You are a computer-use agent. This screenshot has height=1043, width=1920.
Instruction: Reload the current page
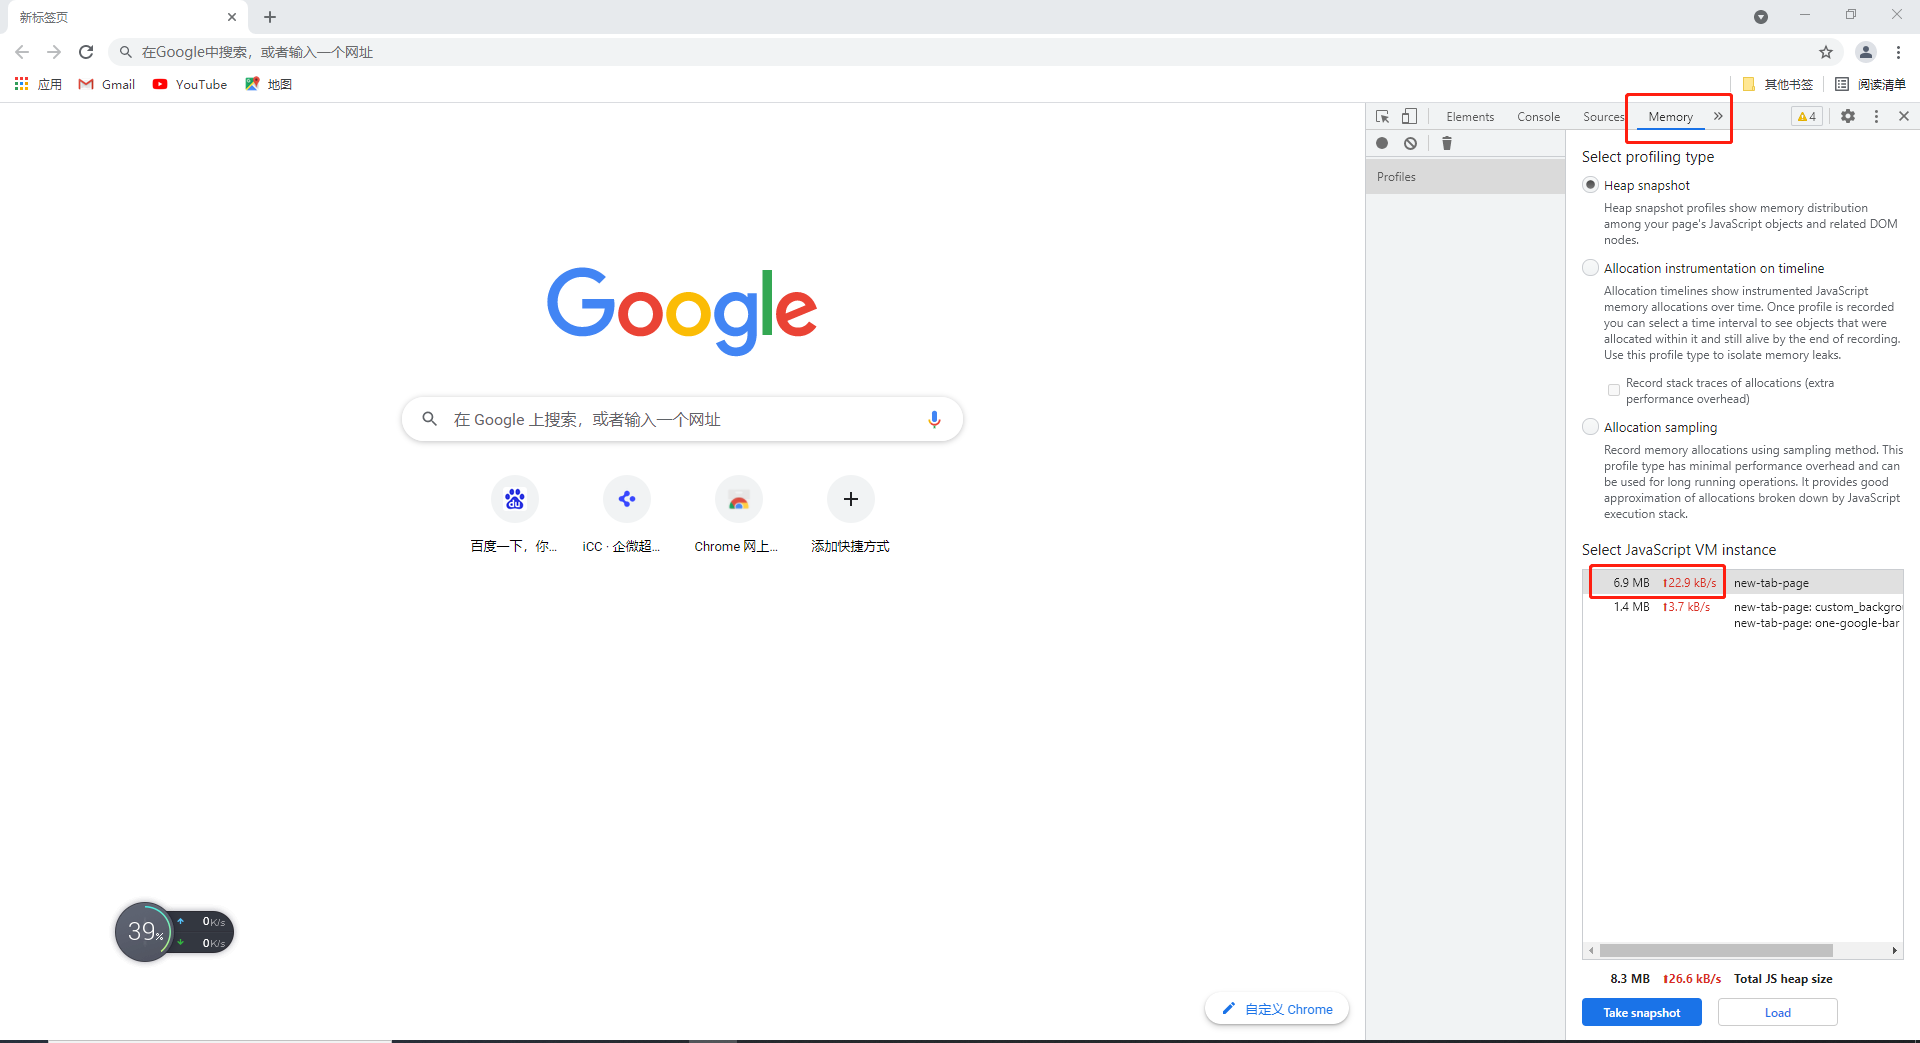(x=86, y=52)
